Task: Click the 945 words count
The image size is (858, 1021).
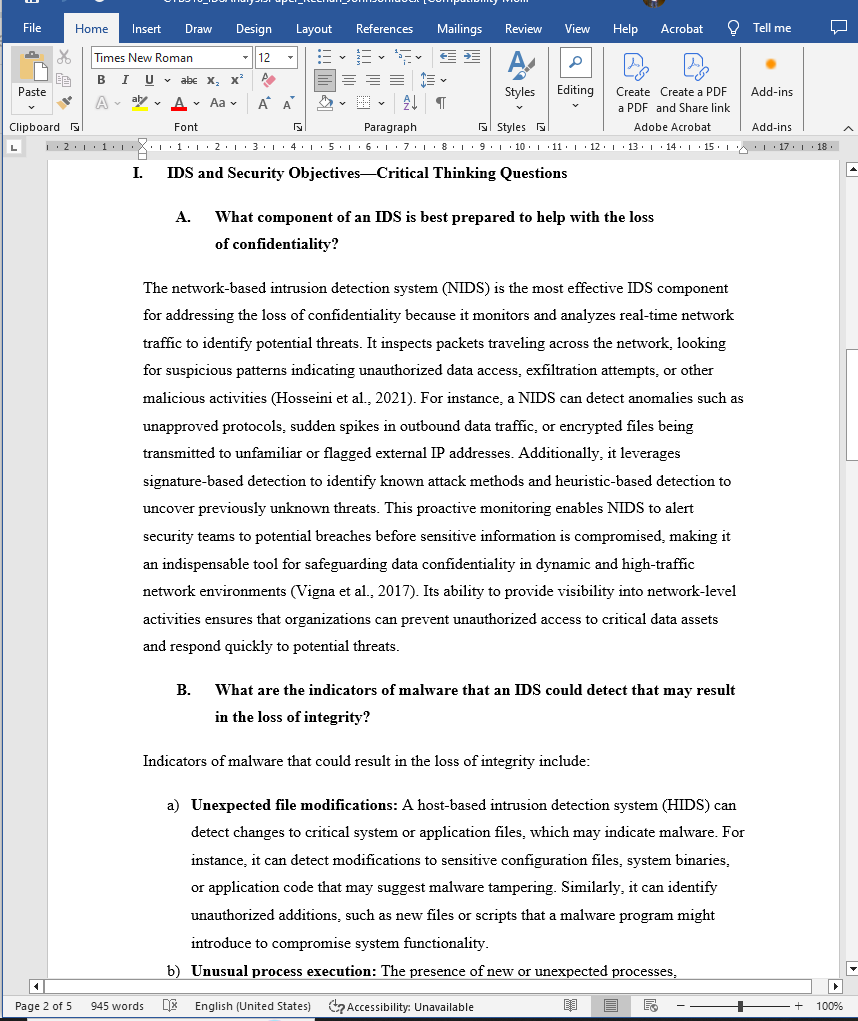Action: coord(117,1006)
